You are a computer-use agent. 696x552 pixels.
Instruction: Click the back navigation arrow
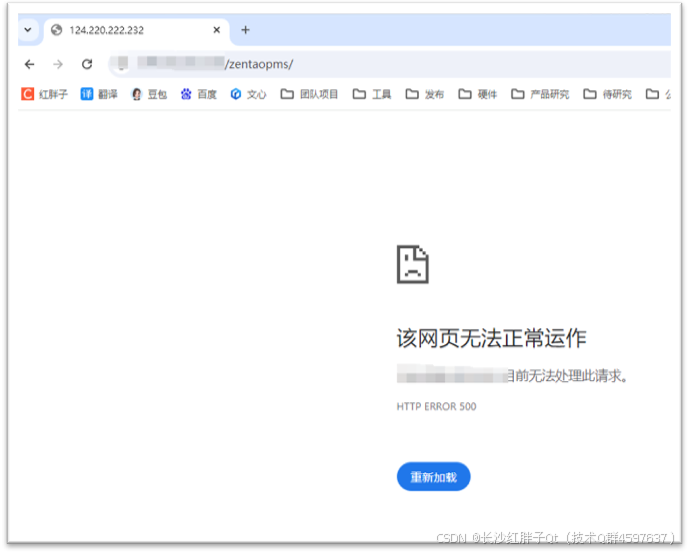(29, 64)
